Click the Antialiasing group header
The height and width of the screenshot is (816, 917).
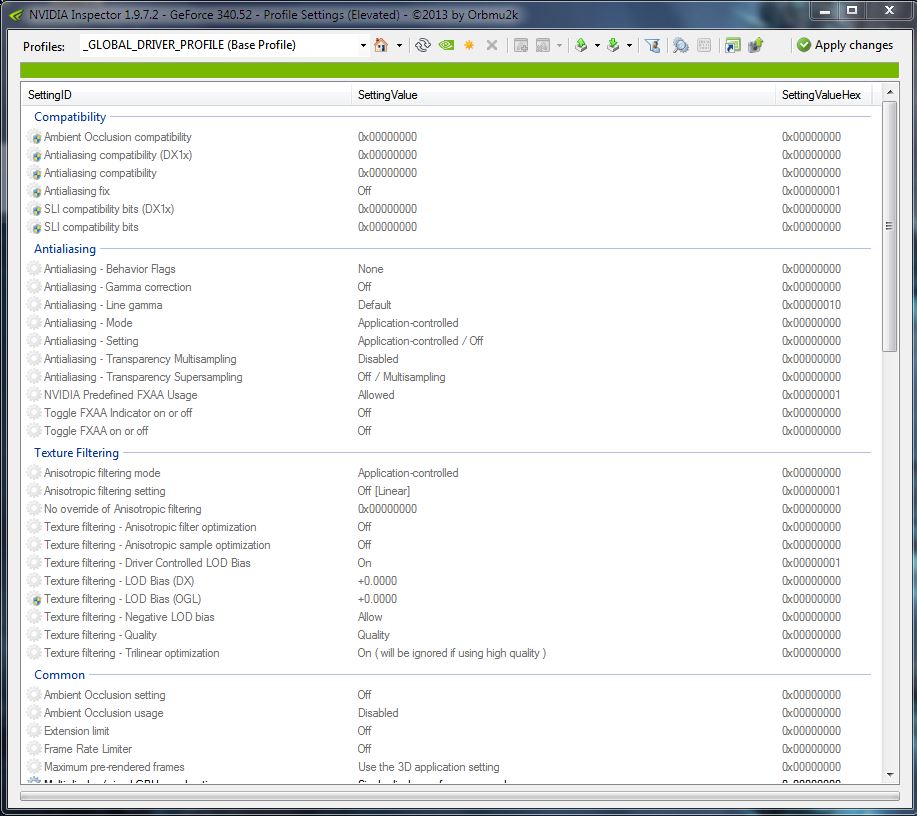point(65,249)
